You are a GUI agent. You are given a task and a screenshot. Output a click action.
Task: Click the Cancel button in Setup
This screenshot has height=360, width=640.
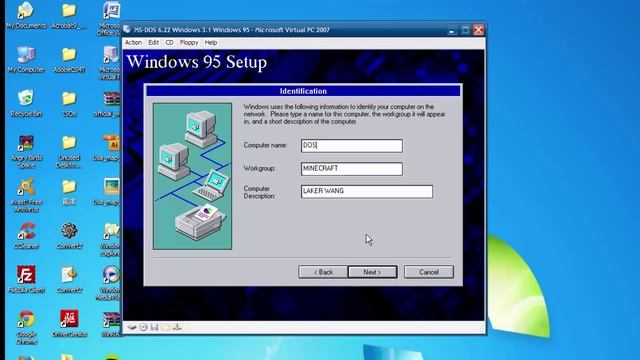pyautogui.click(x=429, y=272)
